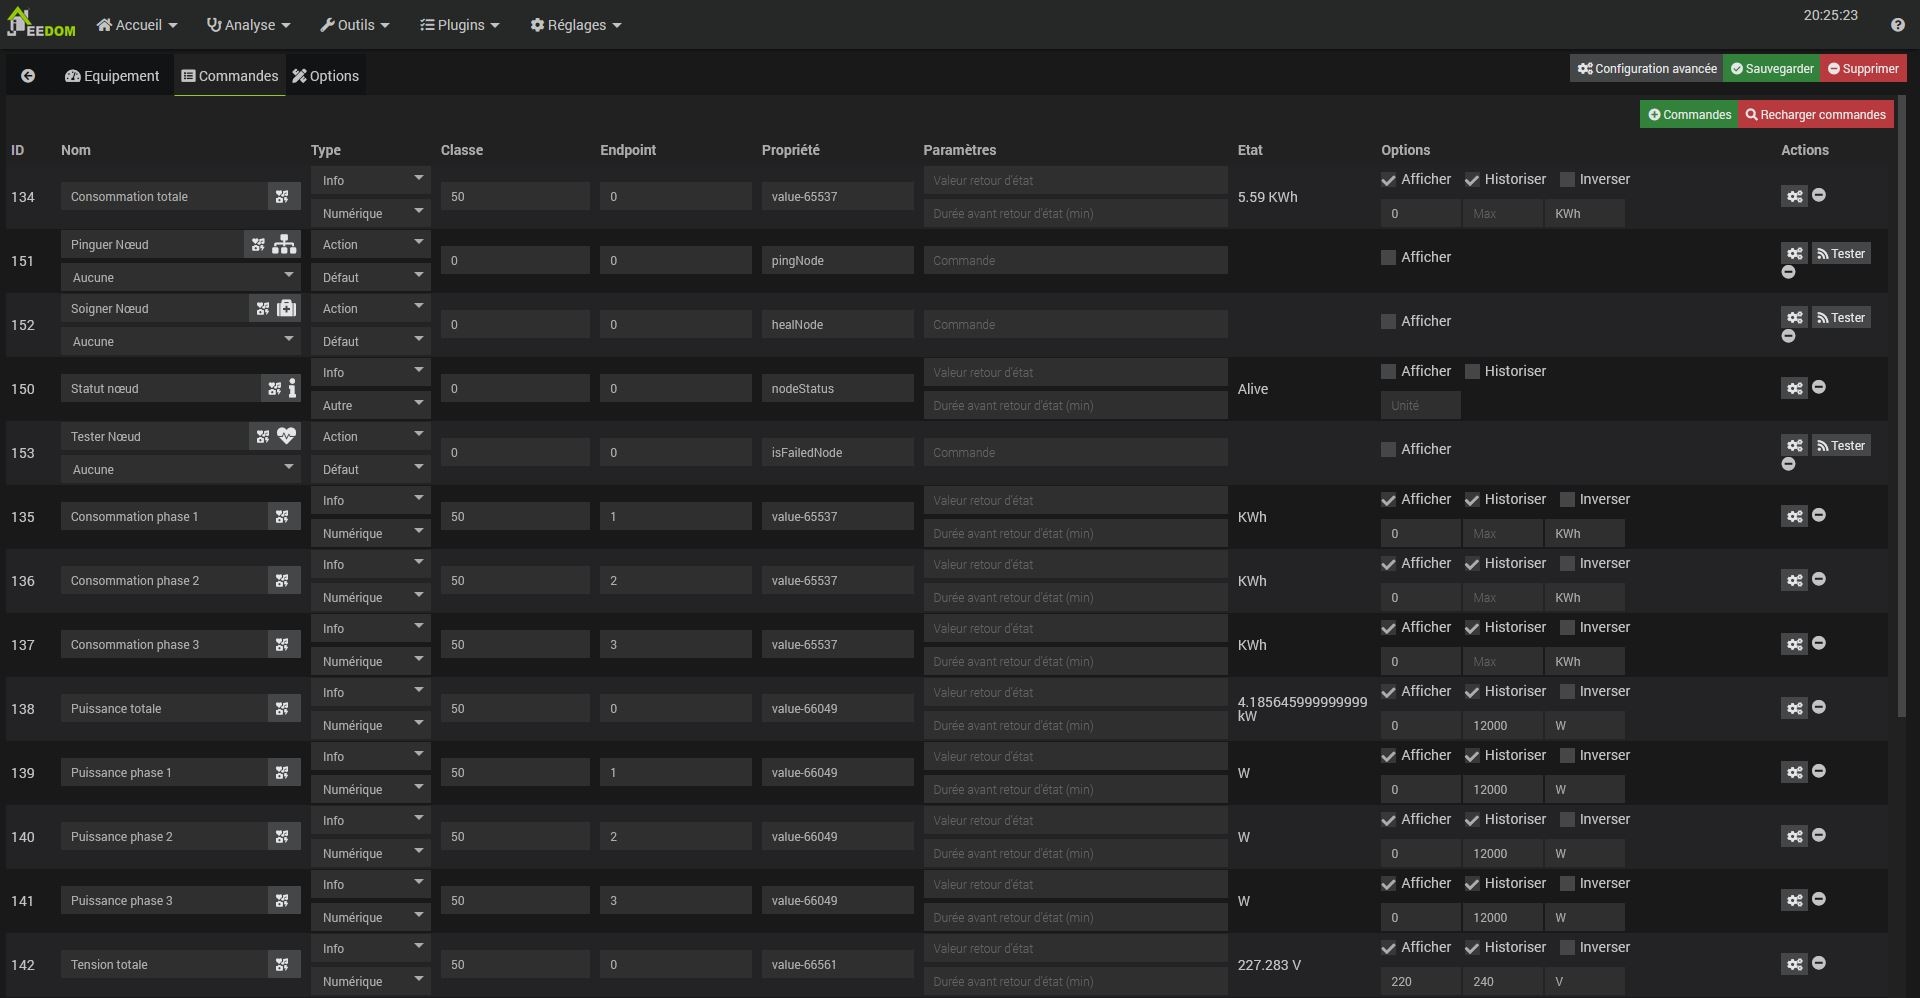The height and width of the screenshot is (998, 1920).
Task: Toggle Historiser for Consommation totale
Action: pos(1472,180)
